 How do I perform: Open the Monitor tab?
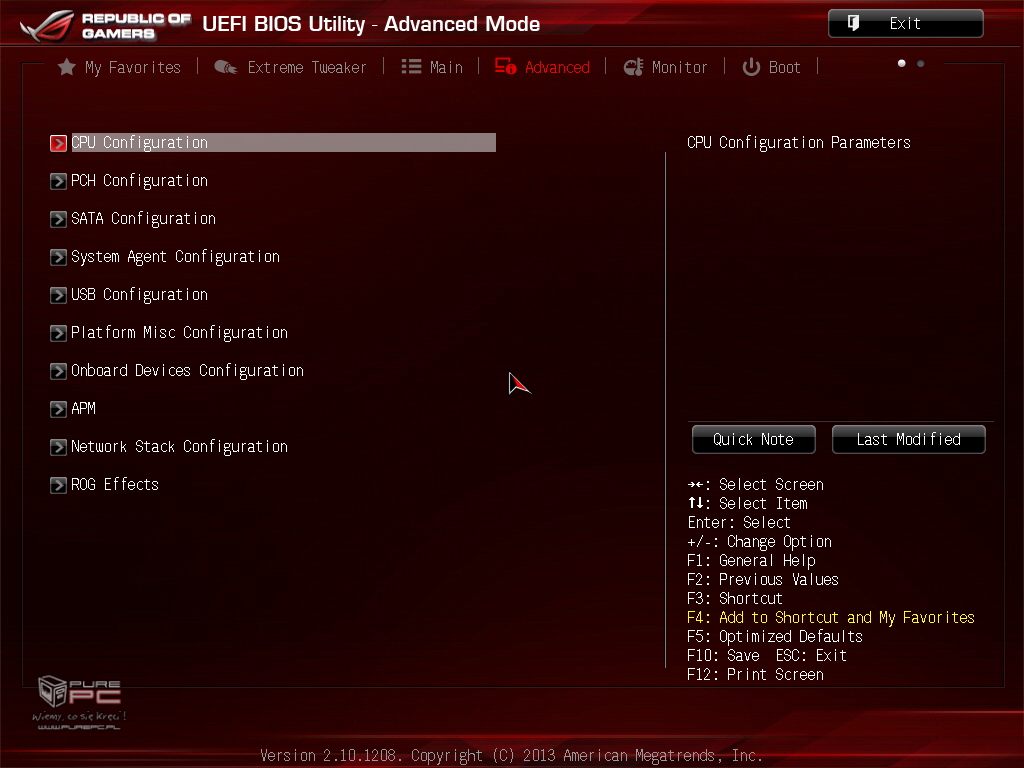[665, 67]
